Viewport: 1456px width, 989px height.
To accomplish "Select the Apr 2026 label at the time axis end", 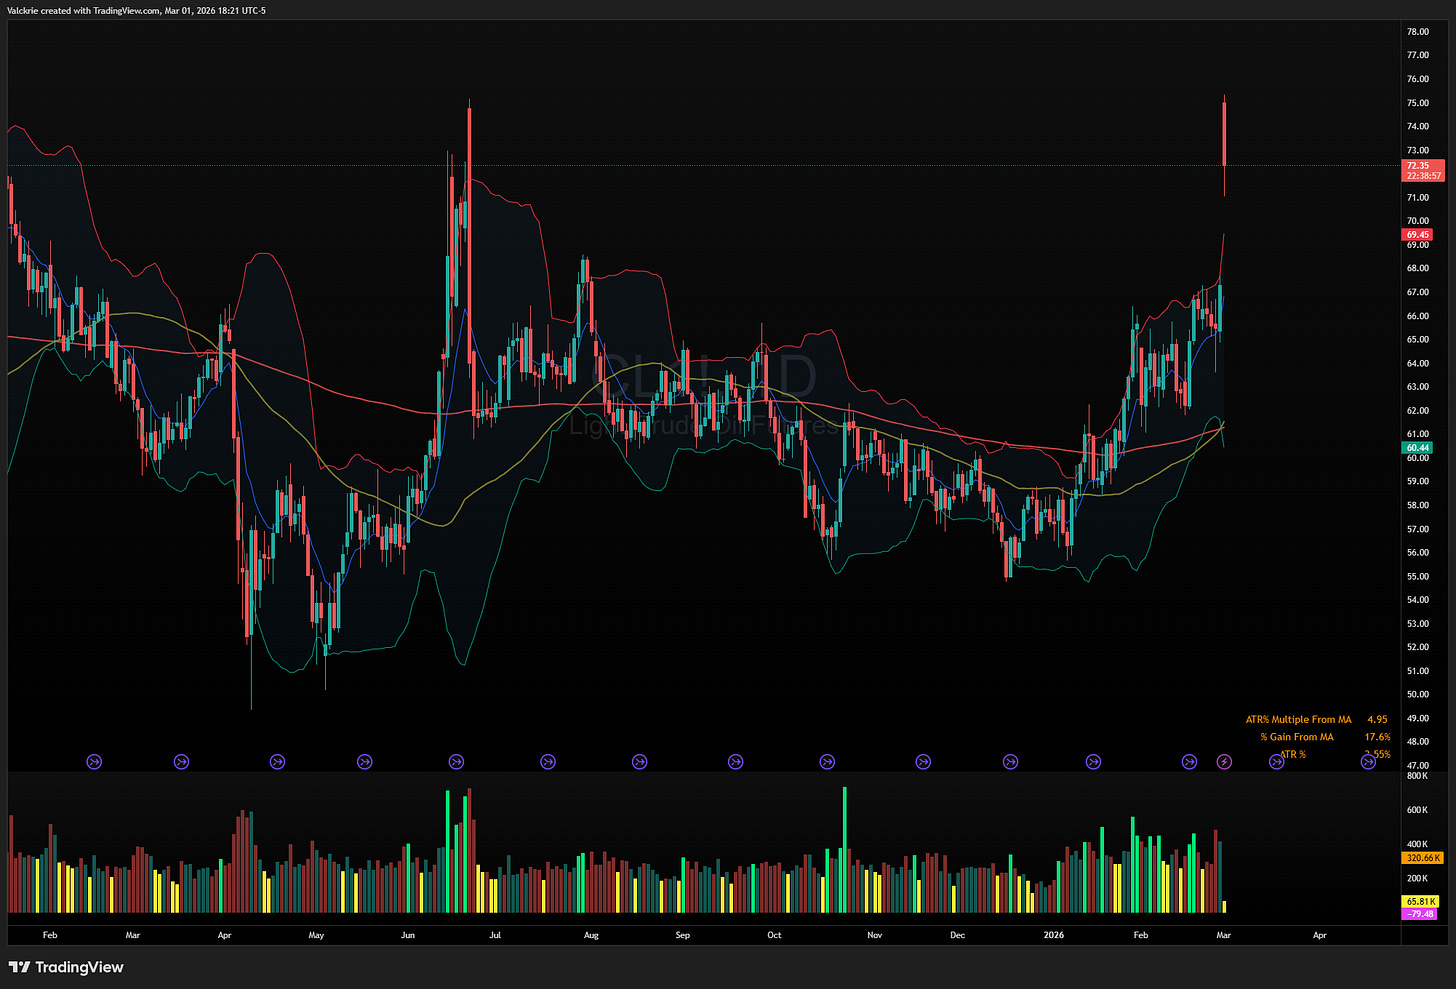I will tap(1319, 935).
